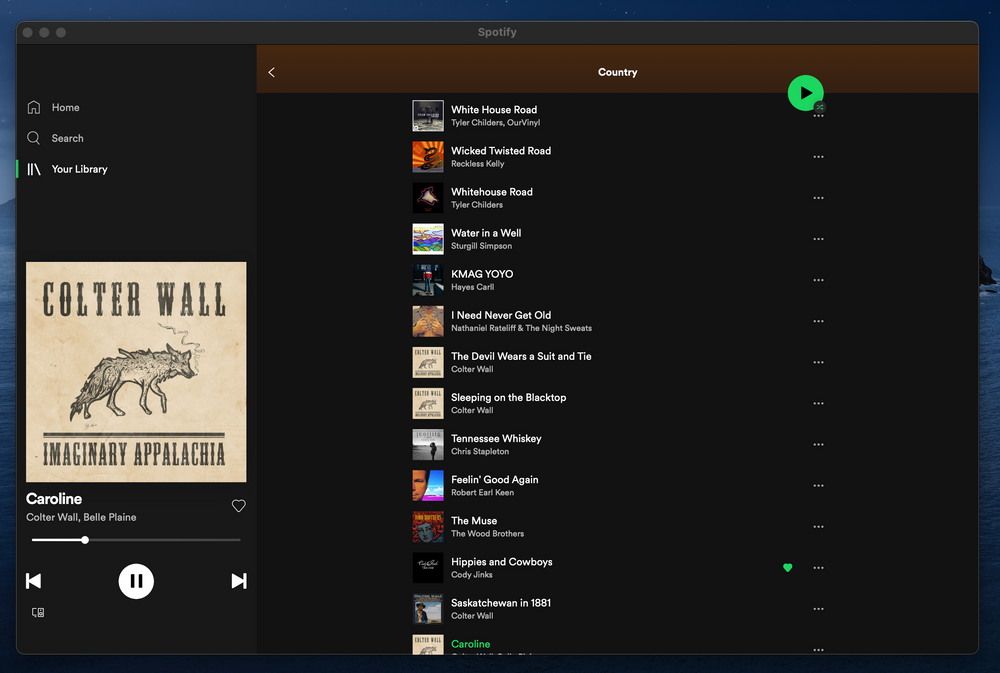
Task: Like the song Caroline with heart icon
Action: click(x=239, y=506)
